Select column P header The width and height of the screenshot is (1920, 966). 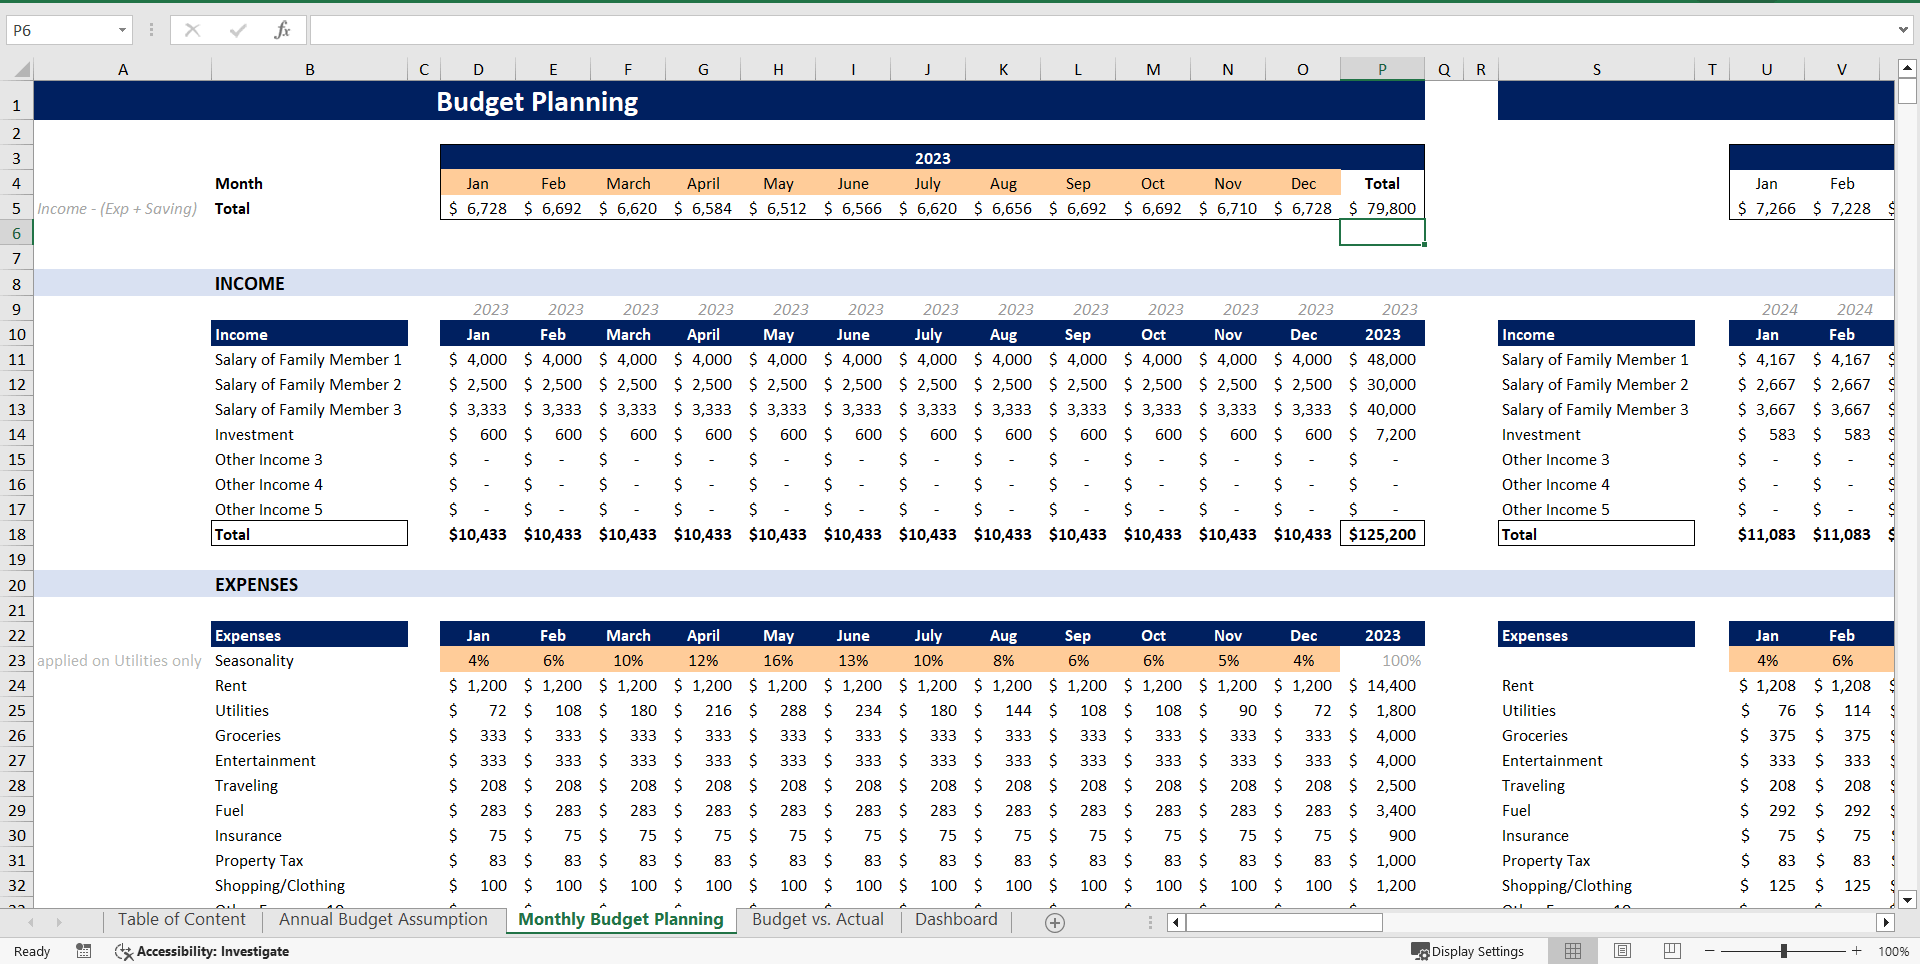click(1382, 69)
